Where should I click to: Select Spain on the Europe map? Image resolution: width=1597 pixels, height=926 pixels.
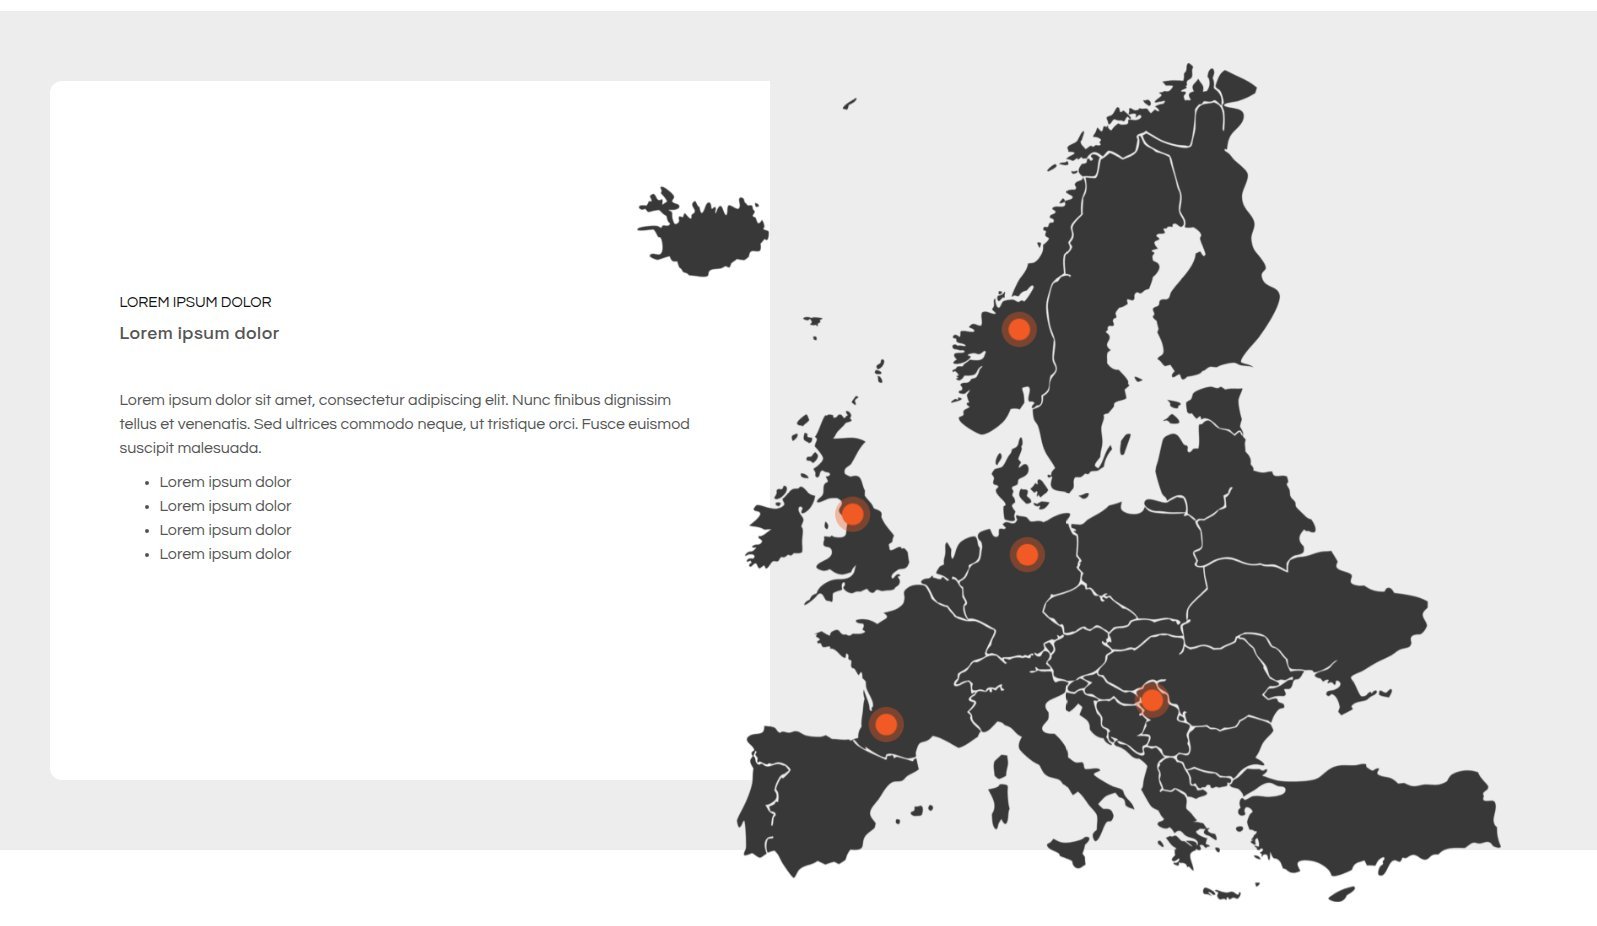coord(820,800)
